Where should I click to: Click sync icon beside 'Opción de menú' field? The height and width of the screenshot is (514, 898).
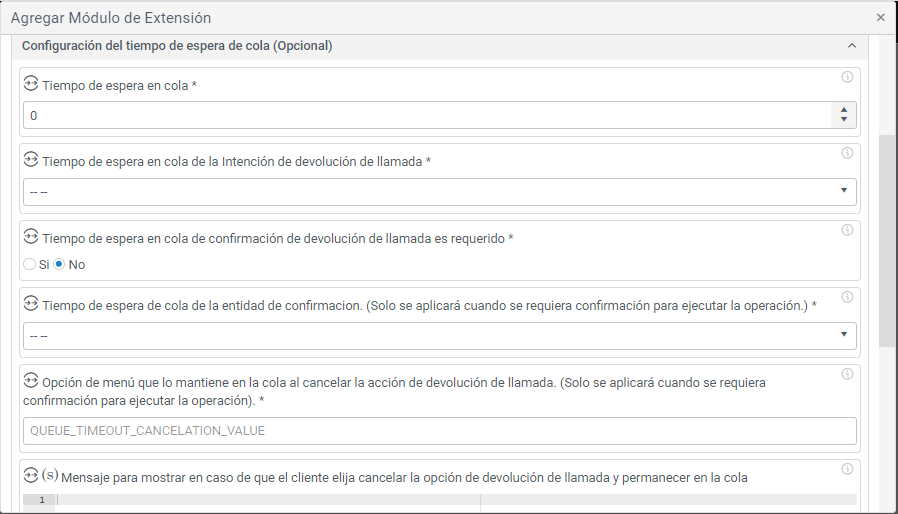pyautogui.click(x=31, y=380)
